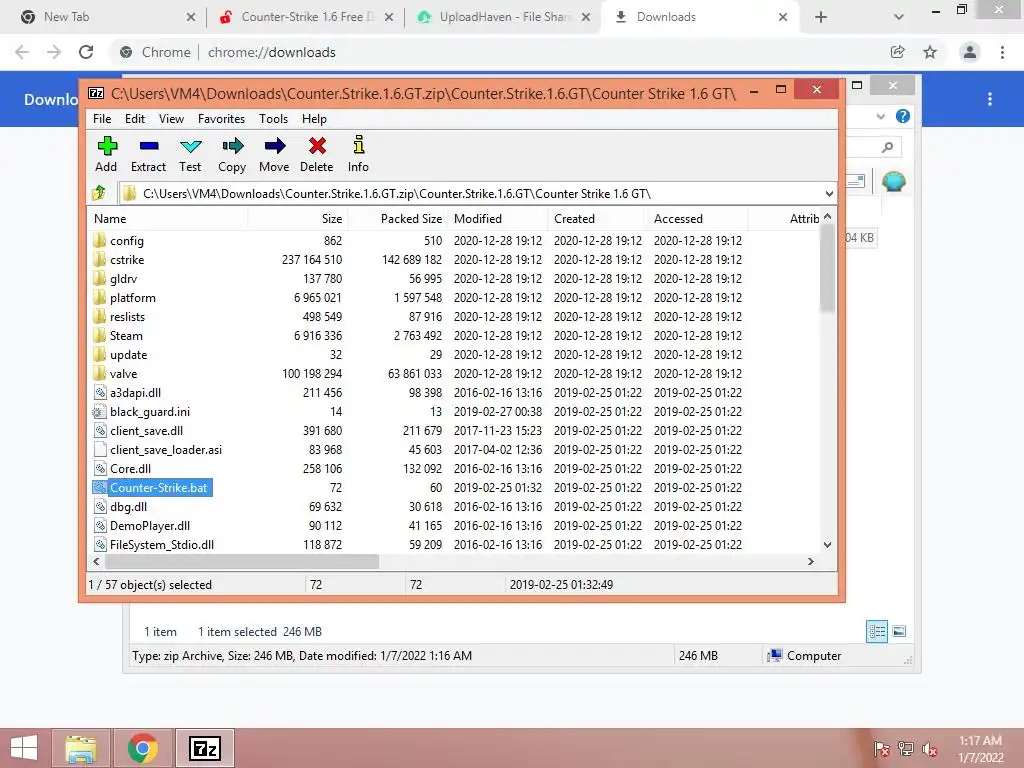Open the File menu
The width and height of the screenshot is (1024, 768).
pyautogui.click(x=102, y=119)
